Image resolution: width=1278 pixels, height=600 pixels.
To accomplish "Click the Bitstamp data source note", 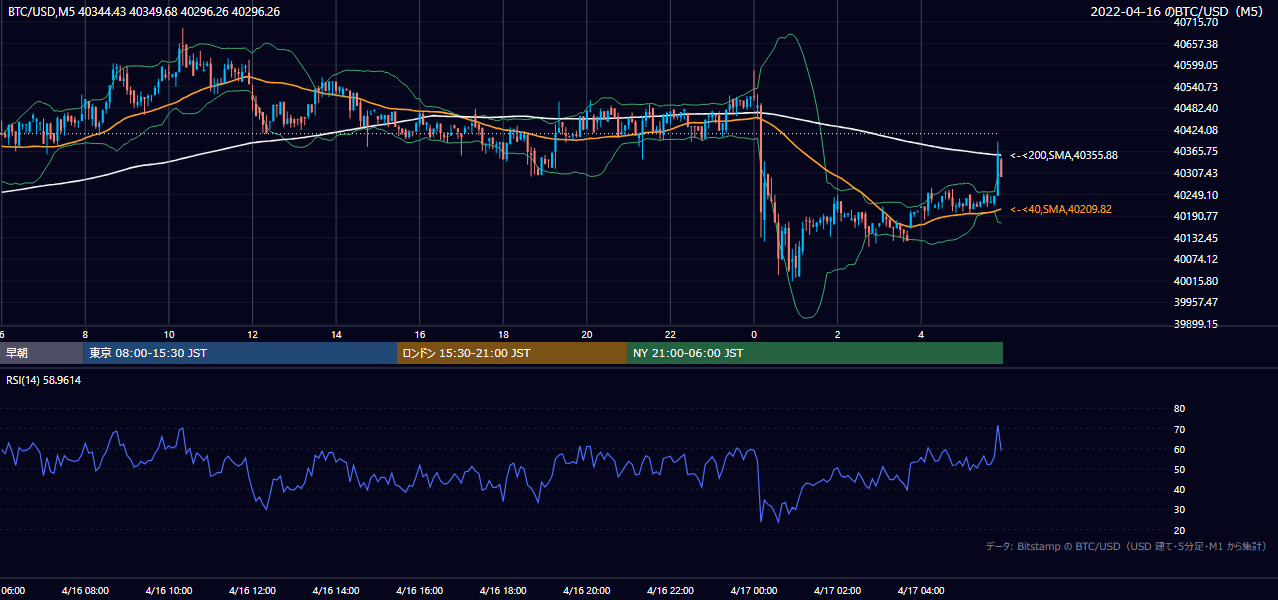I will click(x=1126, y=546).
